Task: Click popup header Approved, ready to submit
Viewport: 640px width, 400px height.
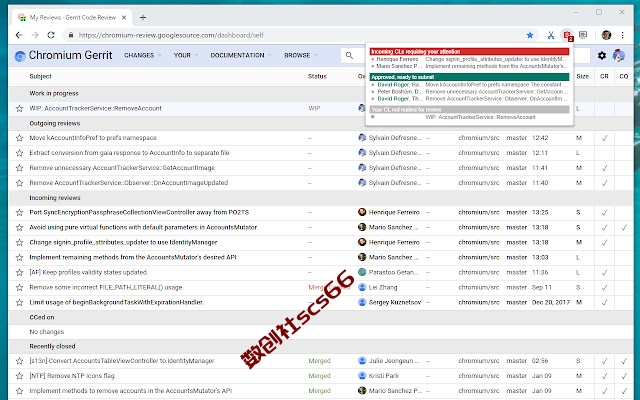Action: [x=469, y=77]
